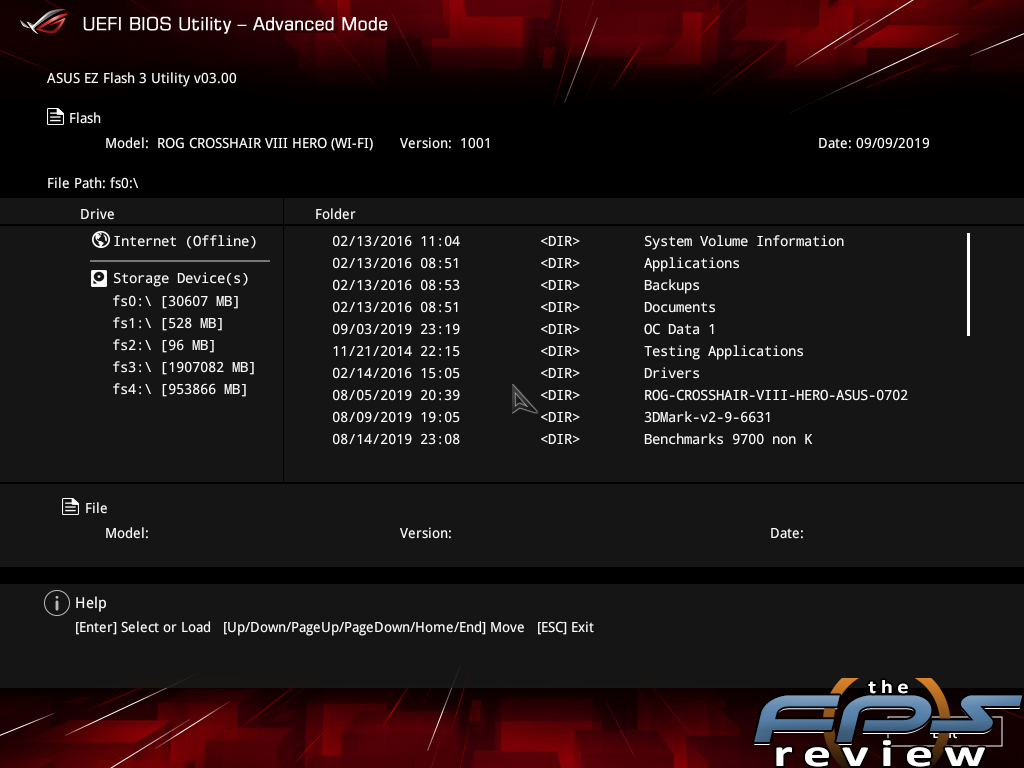Click the 08/14/2019 23:08 date entry
Image resolution: width=1024 pixels, height=768 pixels.
396,439
